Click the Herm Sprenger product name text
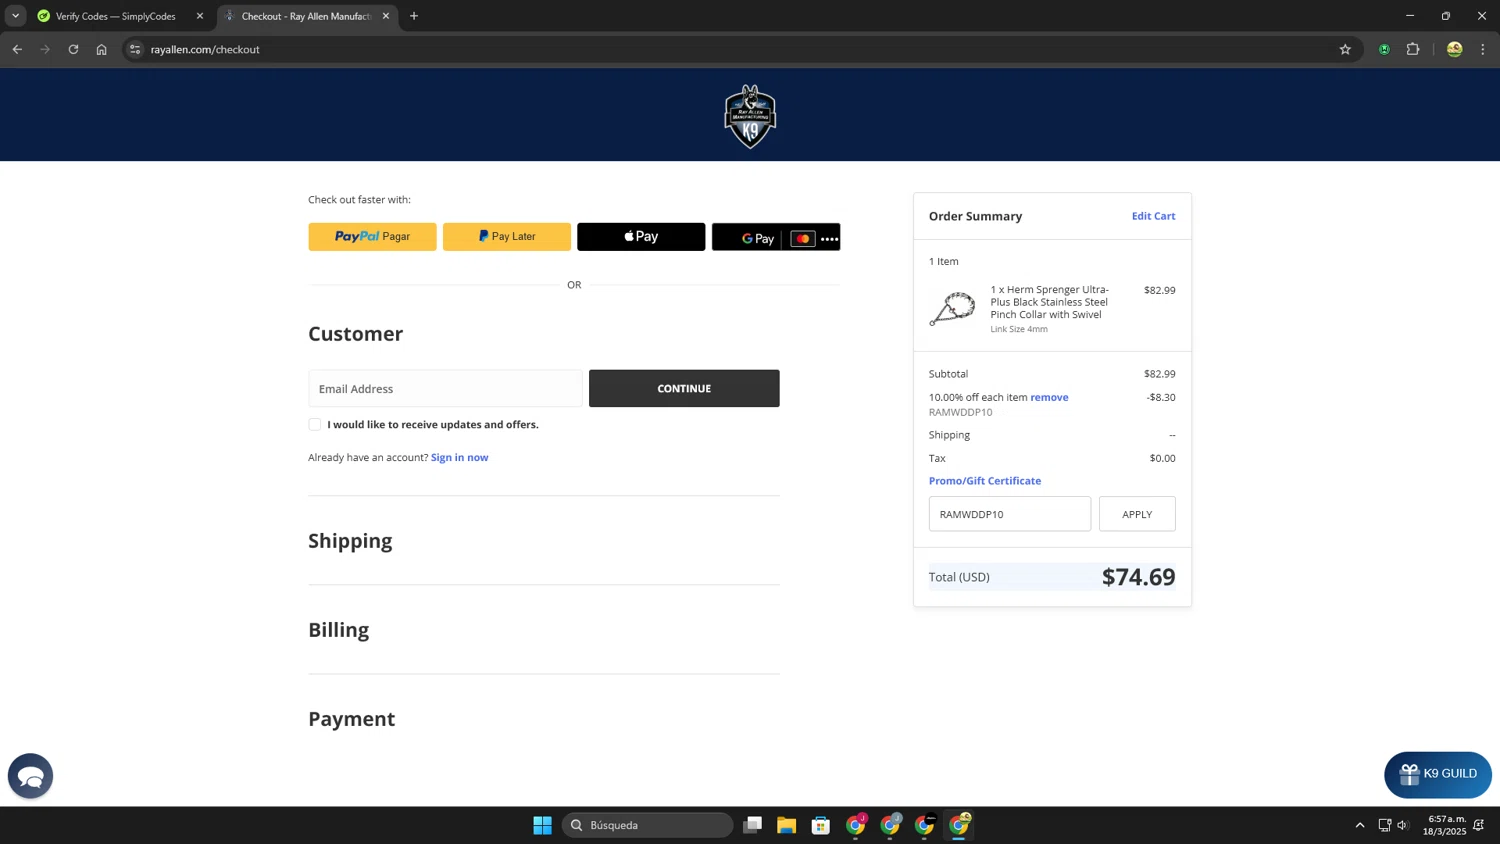This screenshot has width=1500, height=844. [x=1050, y=302]
